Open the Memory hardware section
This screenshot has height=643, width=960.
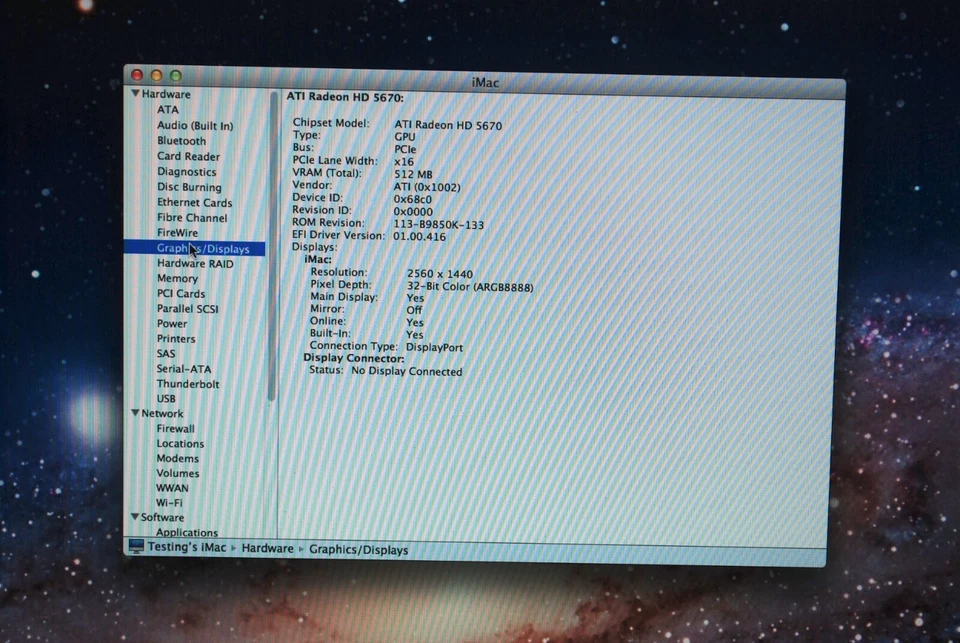177,278
